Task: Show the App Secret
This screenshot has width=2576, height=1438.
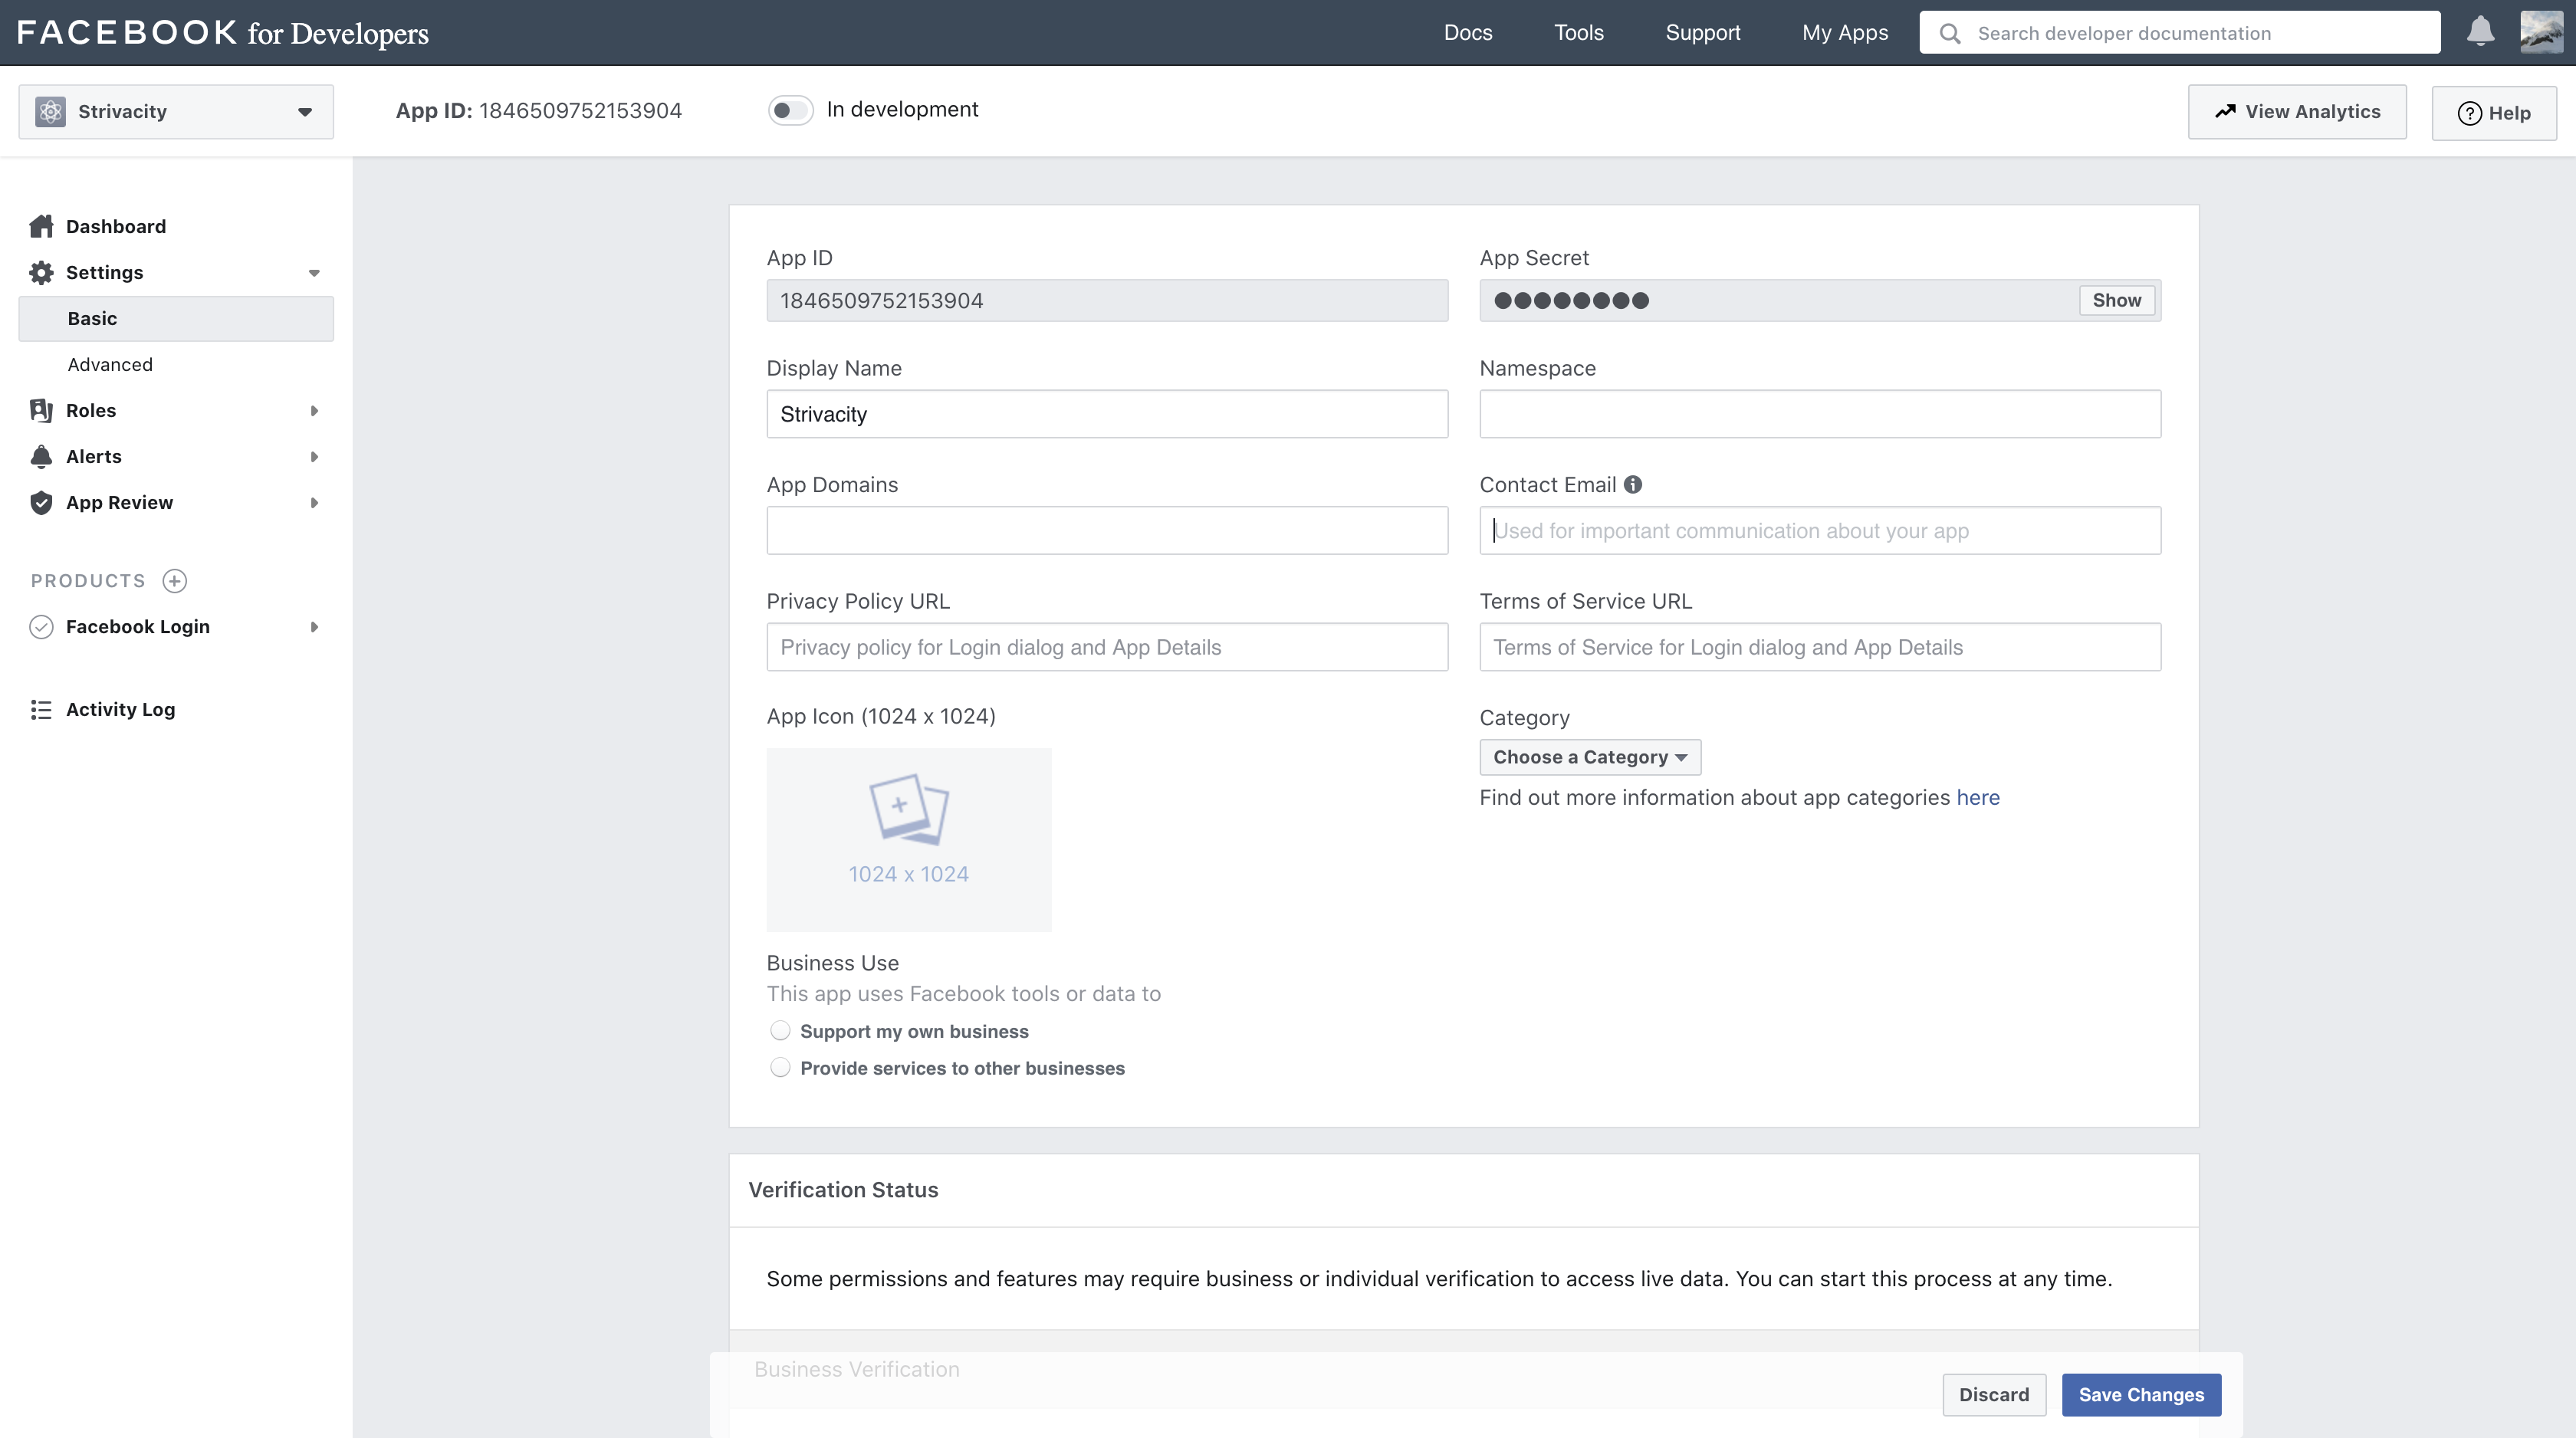Action: pos(2116,300)
